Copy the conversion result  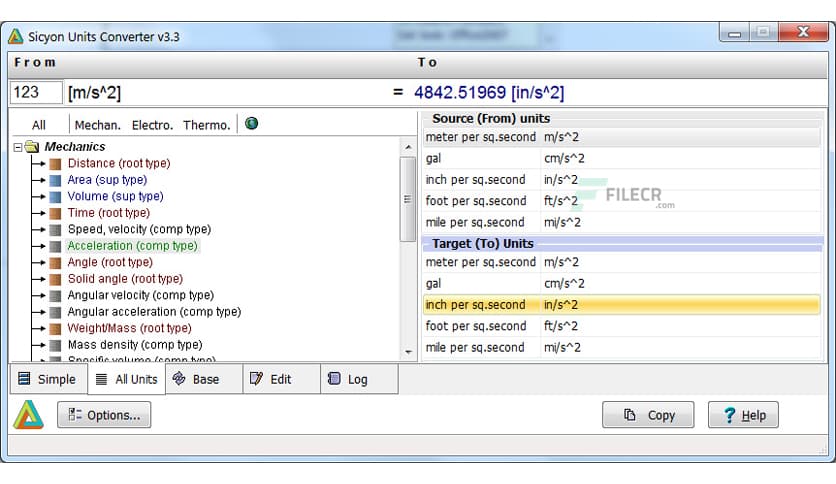point(648,415)
